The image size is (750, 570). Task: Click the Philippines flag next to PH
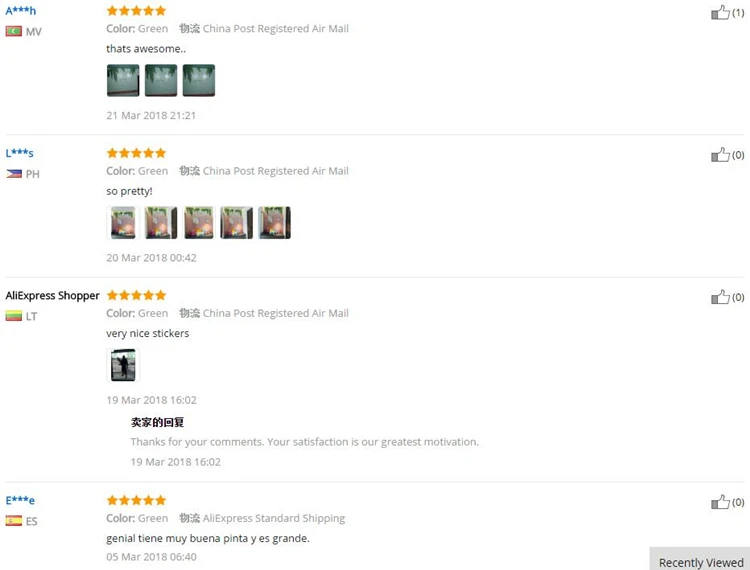click(14, 174)
